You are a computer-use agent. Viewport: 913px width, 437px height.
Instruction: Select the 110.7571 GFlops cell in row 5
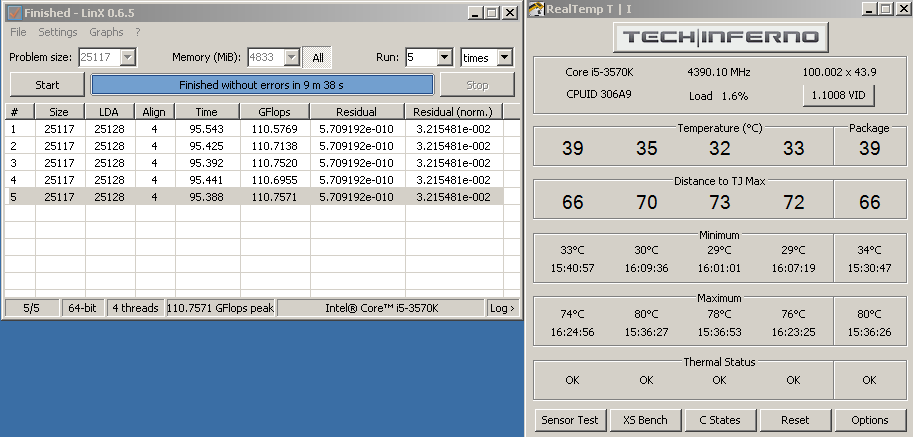[x=274, y=197]
